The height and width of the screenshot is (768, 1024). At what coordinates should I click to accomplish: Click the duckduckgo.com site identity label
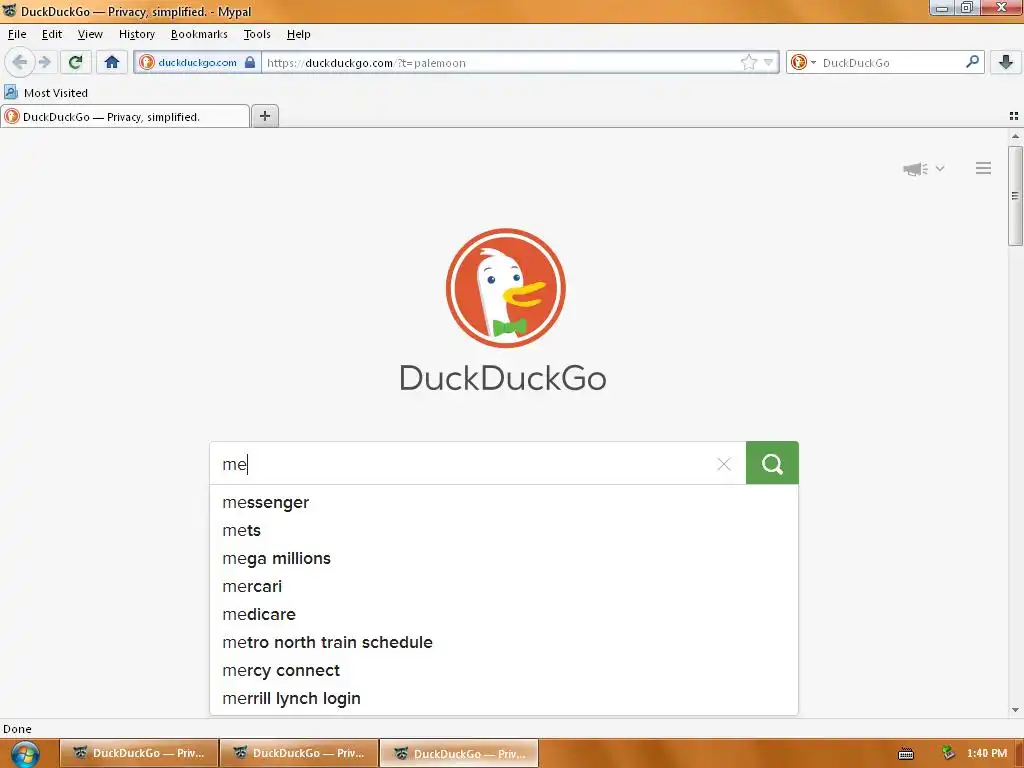click(197, 62)
